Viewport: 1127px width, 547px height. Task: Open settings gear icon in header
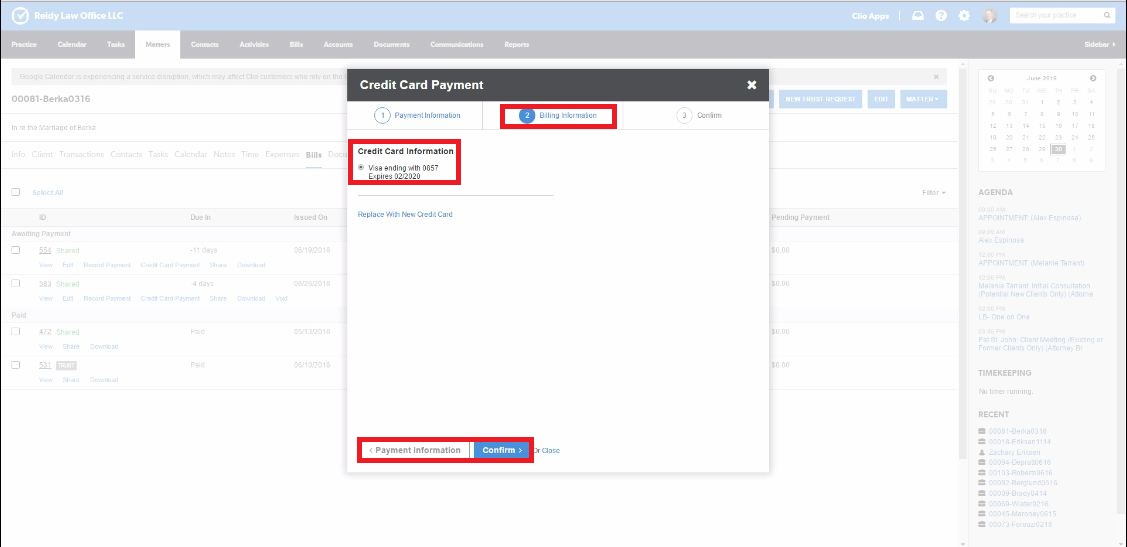[964, 16]
